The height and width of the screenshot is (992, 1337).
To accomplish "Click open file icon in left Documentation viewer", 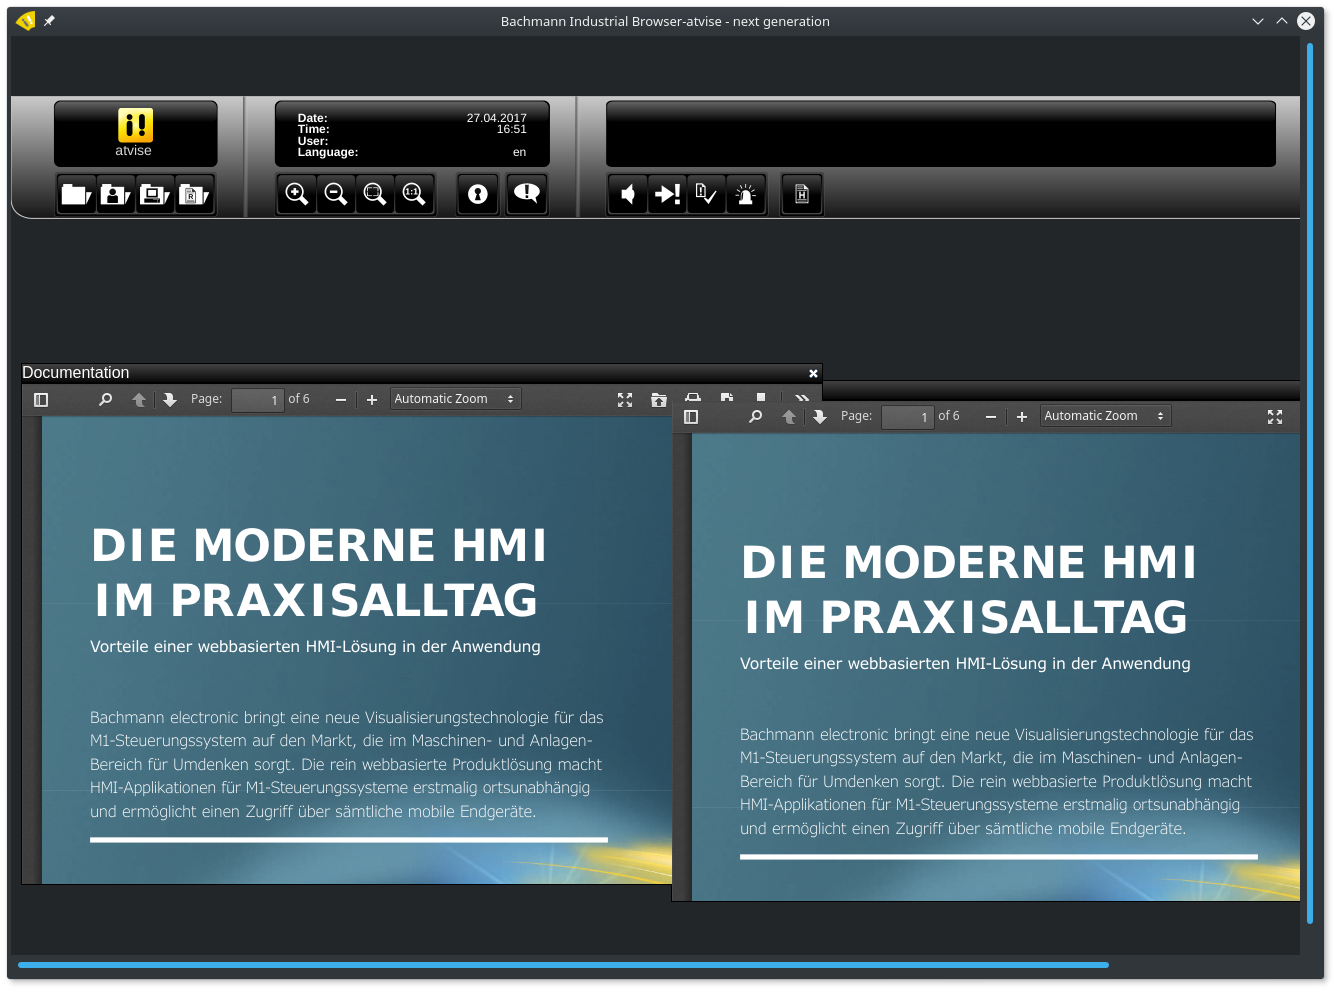I will [x=658, y=400].
